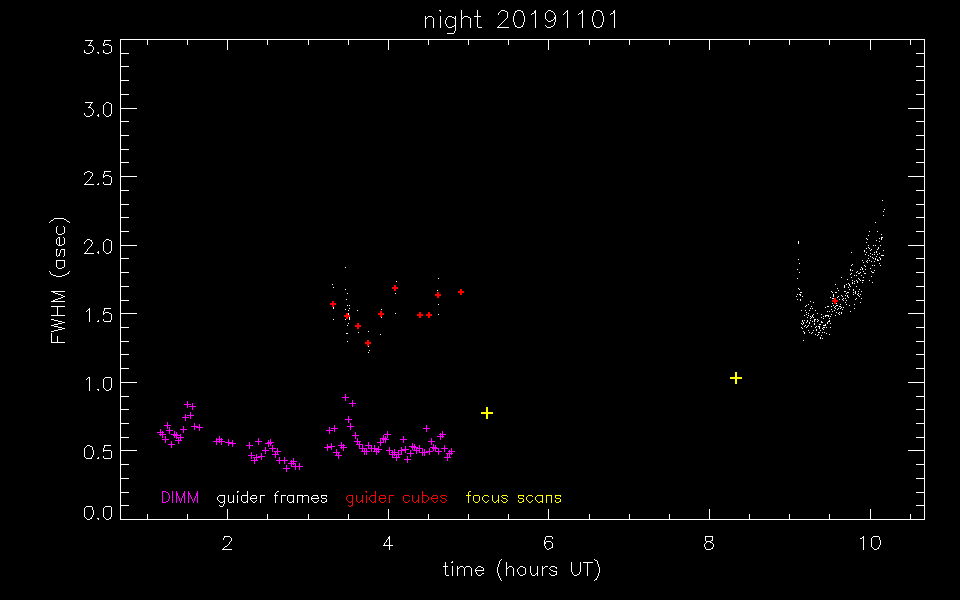Click the yellow focus scan marker near 5.2 hours

coord(487,413)
